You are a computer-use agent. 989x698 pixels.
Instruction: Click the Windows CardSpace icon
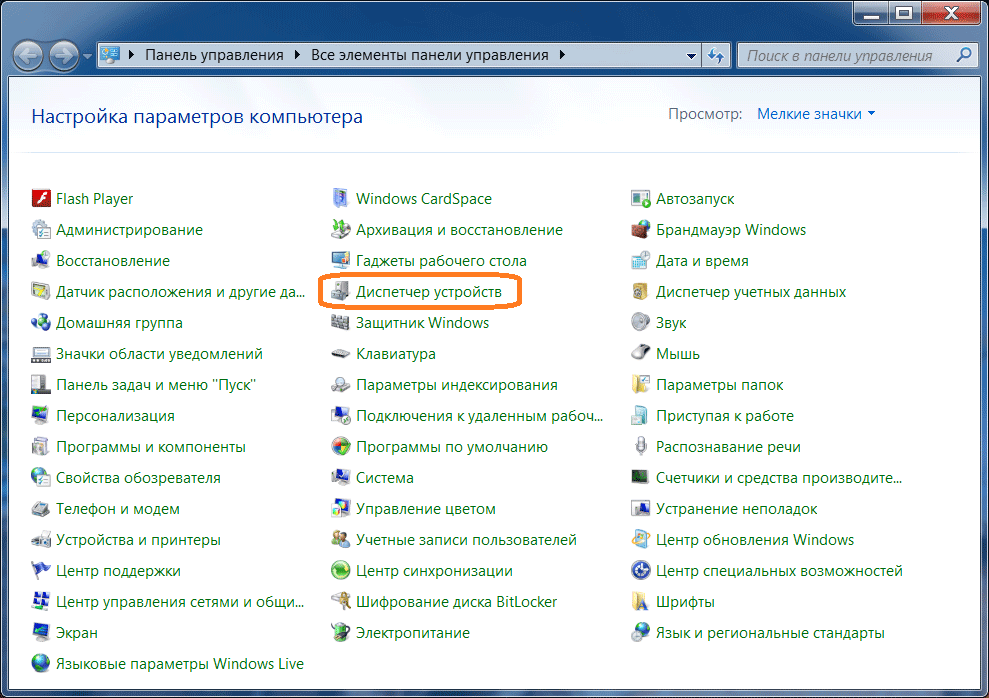341,199
